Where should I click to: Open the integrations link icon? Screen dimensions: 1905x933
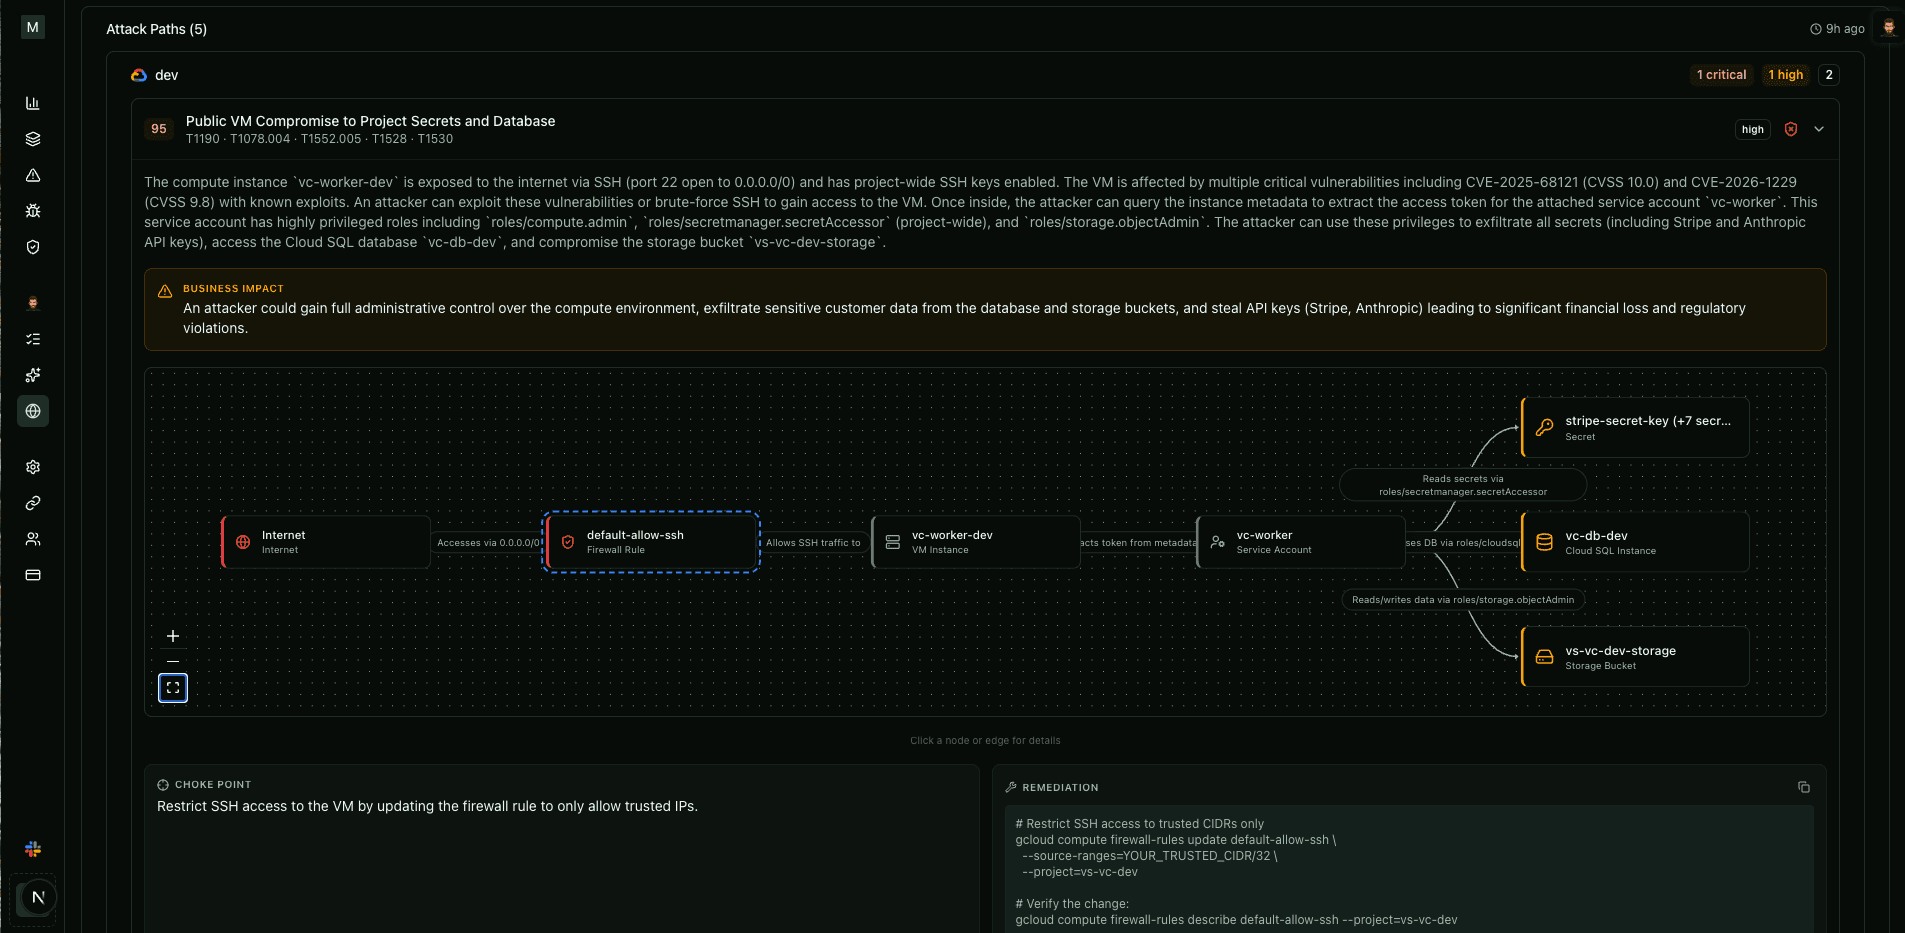[33, 503]
